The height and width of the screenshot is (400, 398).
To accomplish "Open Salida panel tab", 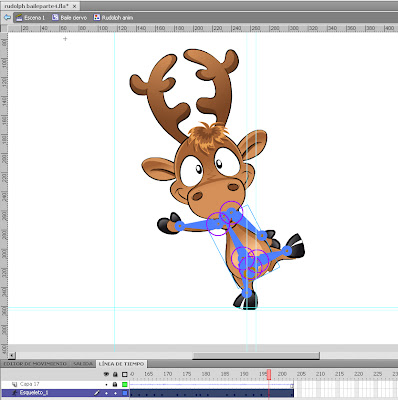I will pos(83,364).
